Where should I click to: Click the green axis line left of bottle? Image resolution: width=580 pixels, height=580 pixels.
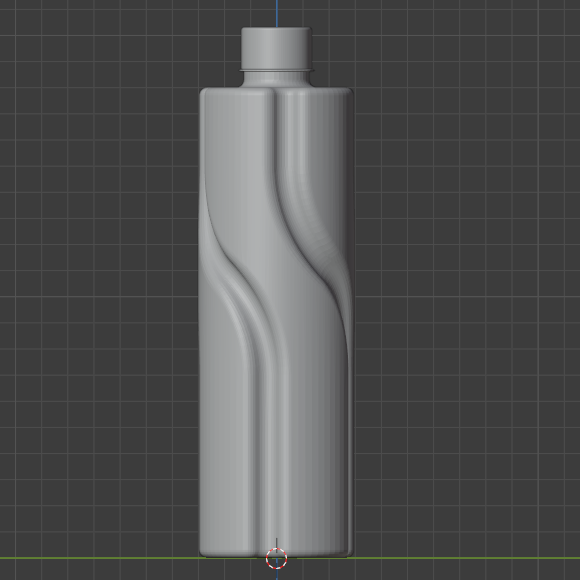point(99,557)
